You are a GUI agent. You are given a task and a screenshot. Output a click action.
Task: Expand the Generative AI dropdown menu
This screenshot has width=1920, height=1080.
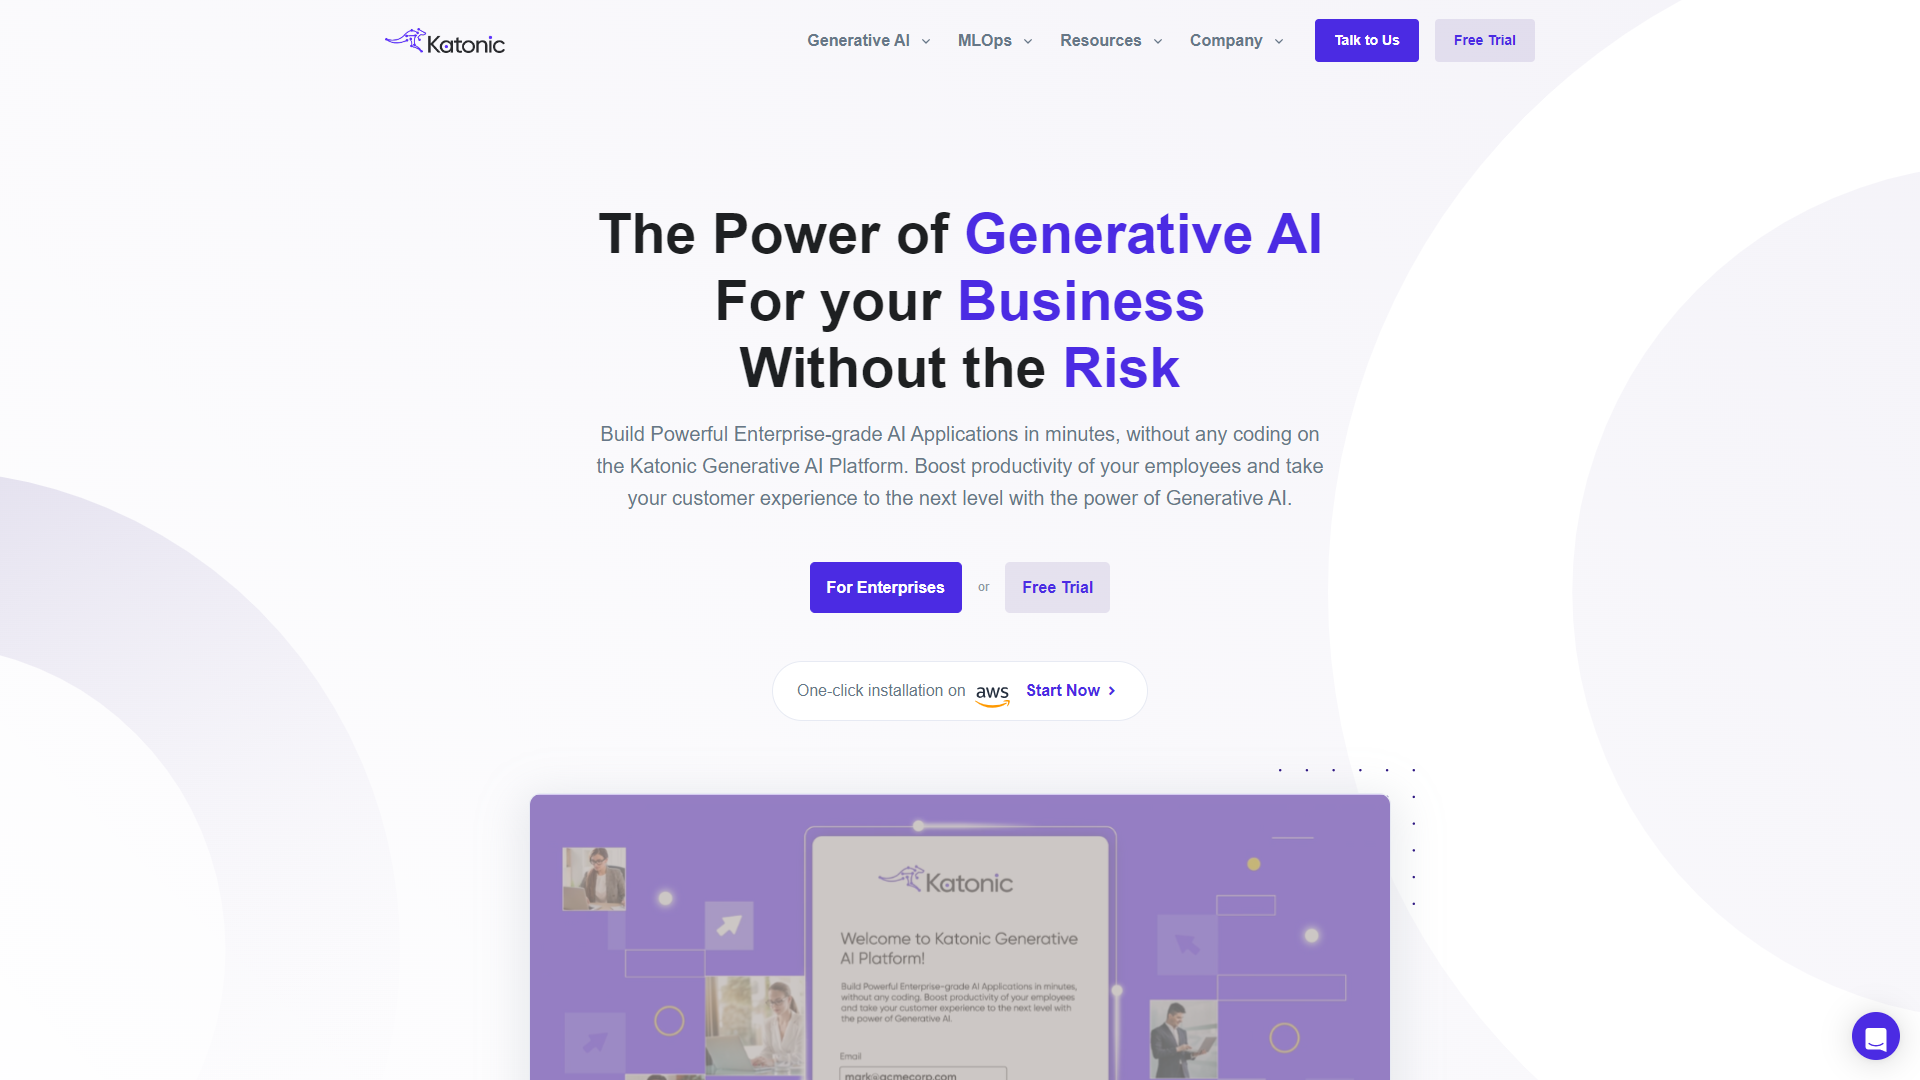[x=866, y=40]
